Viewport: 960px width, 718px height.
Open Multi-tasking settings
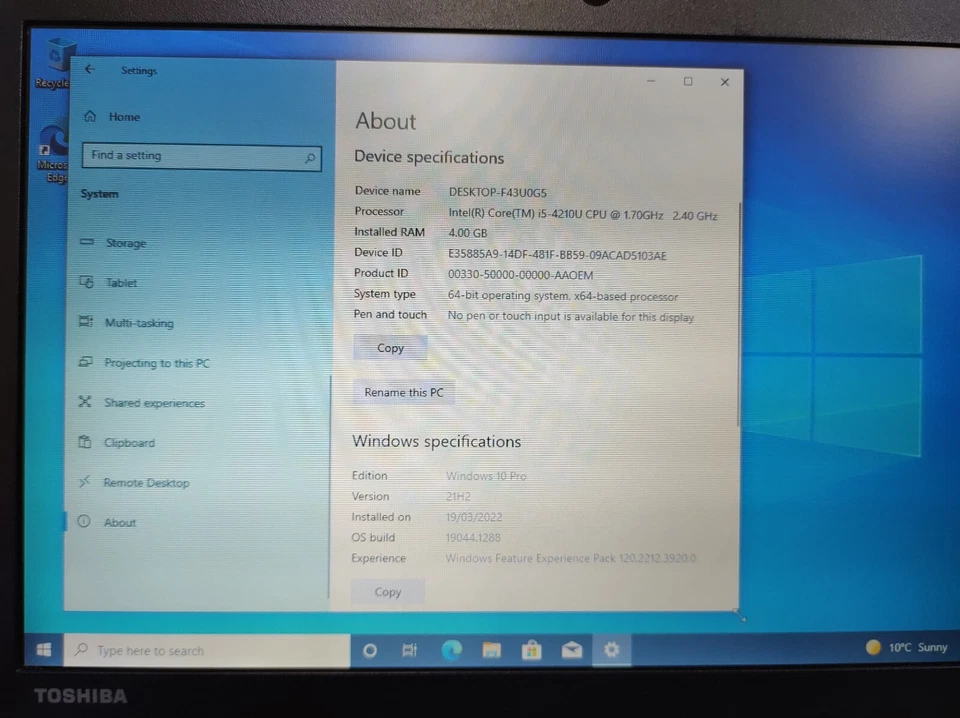(138, 323)
